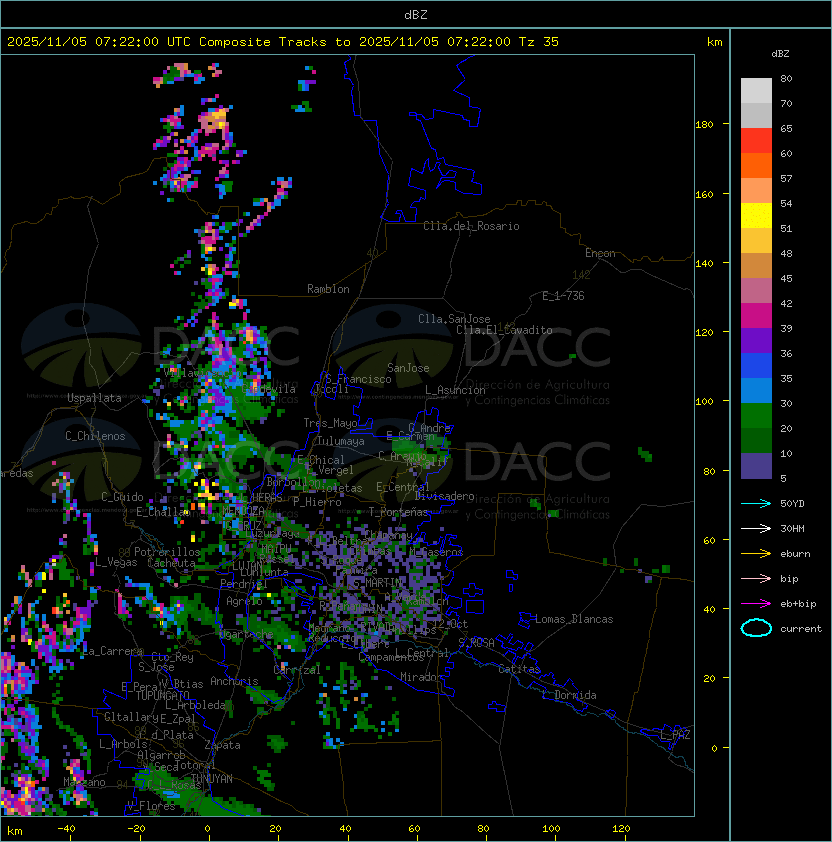Click the 'C_Chilenos' map label
Image resolution: width=832 pixels, height=842 pixels.
[95, 436]
